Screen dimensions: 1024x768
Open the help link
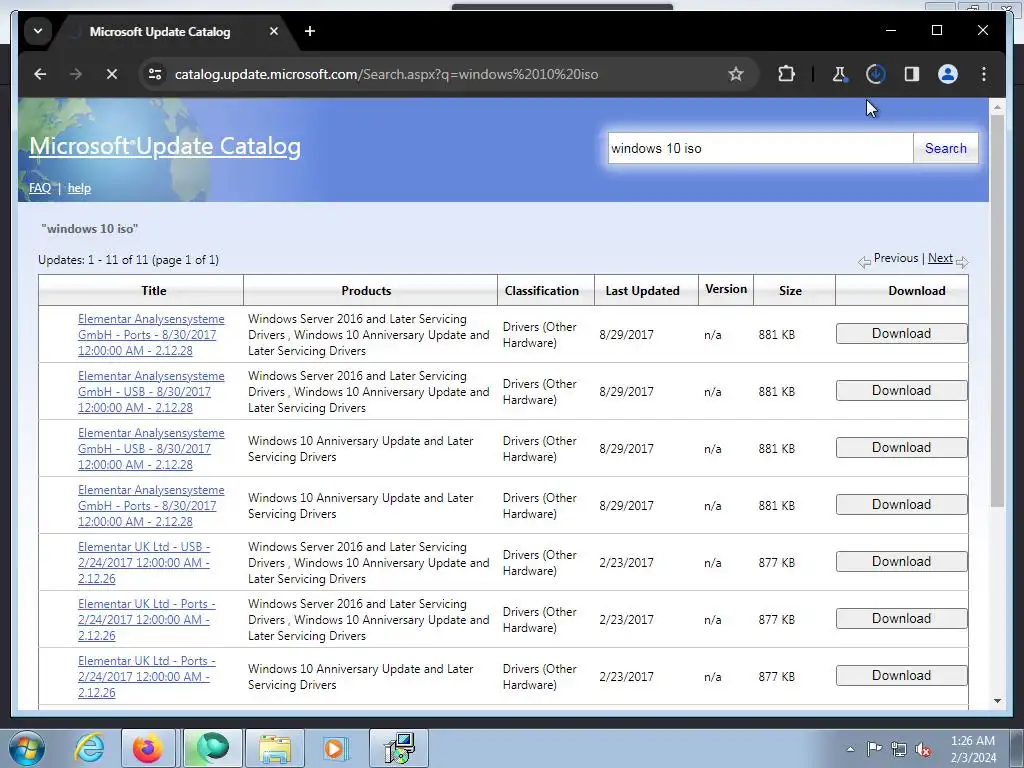[79, 188]
